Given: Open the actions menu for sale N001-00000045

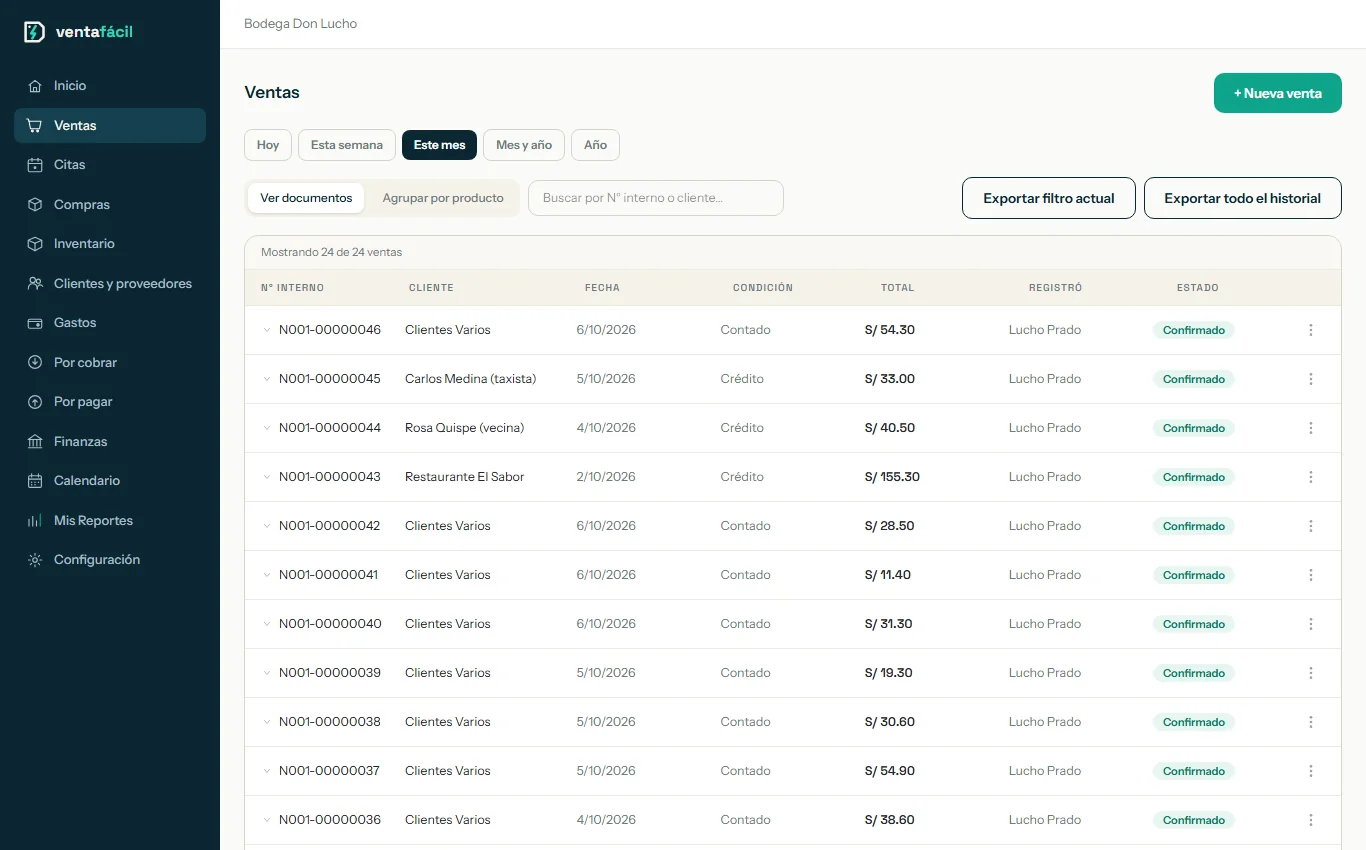Looking at the screenshot, I should (x=1311, y=379).
